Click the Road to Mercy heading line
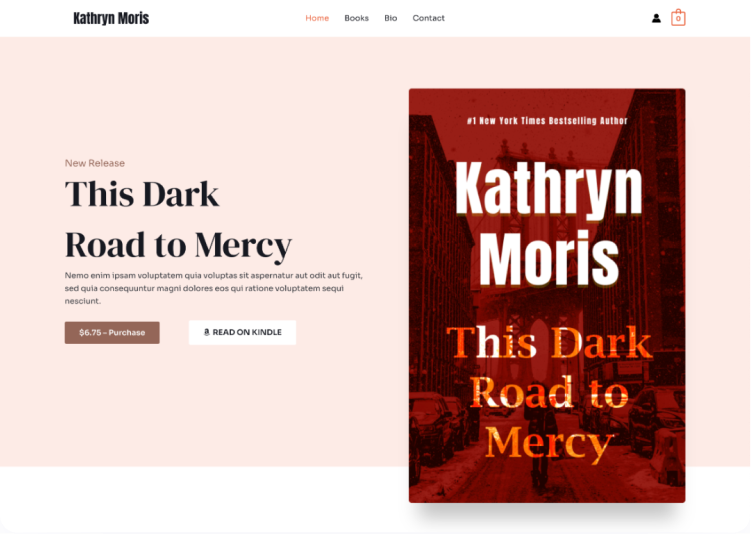The image size is (751, 534). (178, 245)
